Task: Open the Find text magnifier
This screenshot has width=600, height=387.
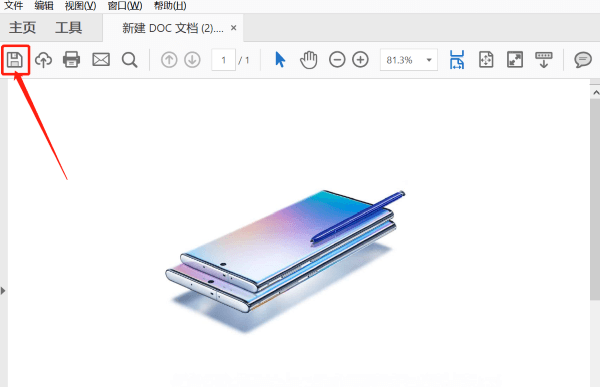Action: [x=130, y=60]
